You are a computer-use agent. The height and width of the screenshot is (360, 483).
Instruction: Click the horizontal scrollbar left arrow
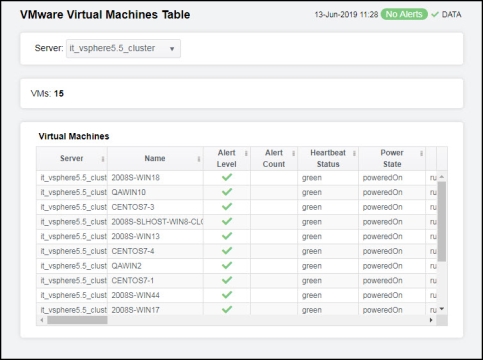click(42, 320)
